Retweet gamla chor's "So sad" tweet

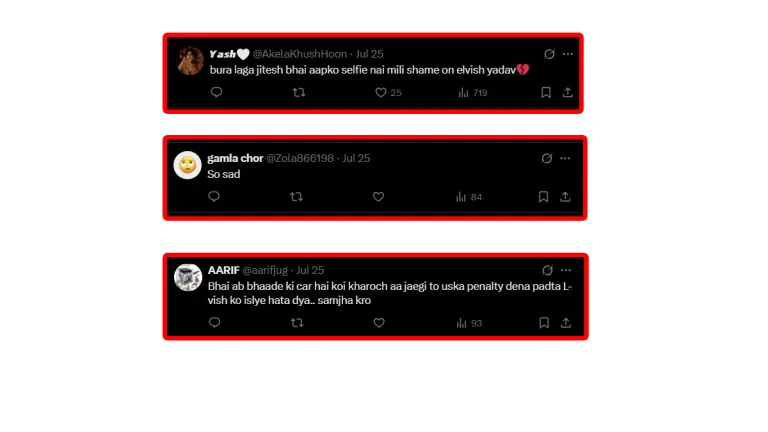tap(296, 197)
